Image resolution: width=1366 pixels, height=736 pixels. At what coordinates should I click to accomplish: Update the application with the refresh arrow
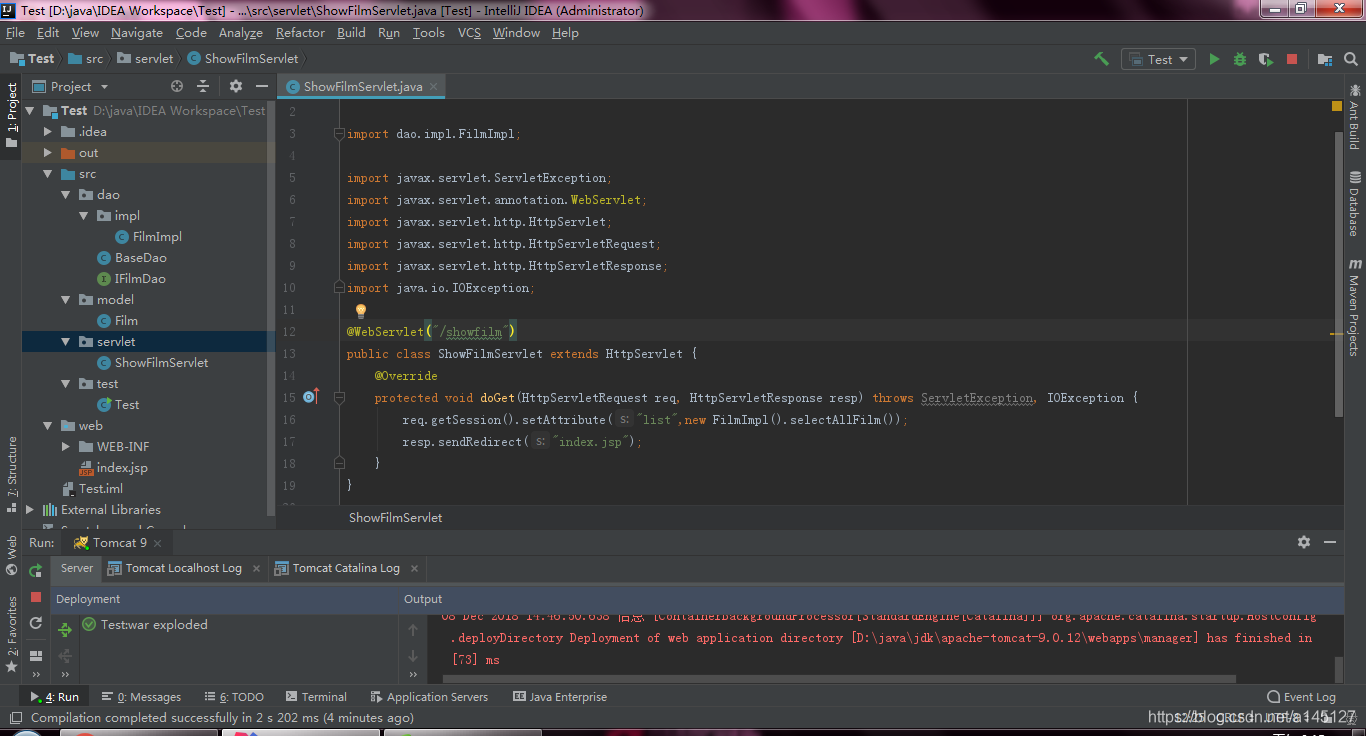pos(36,623)
